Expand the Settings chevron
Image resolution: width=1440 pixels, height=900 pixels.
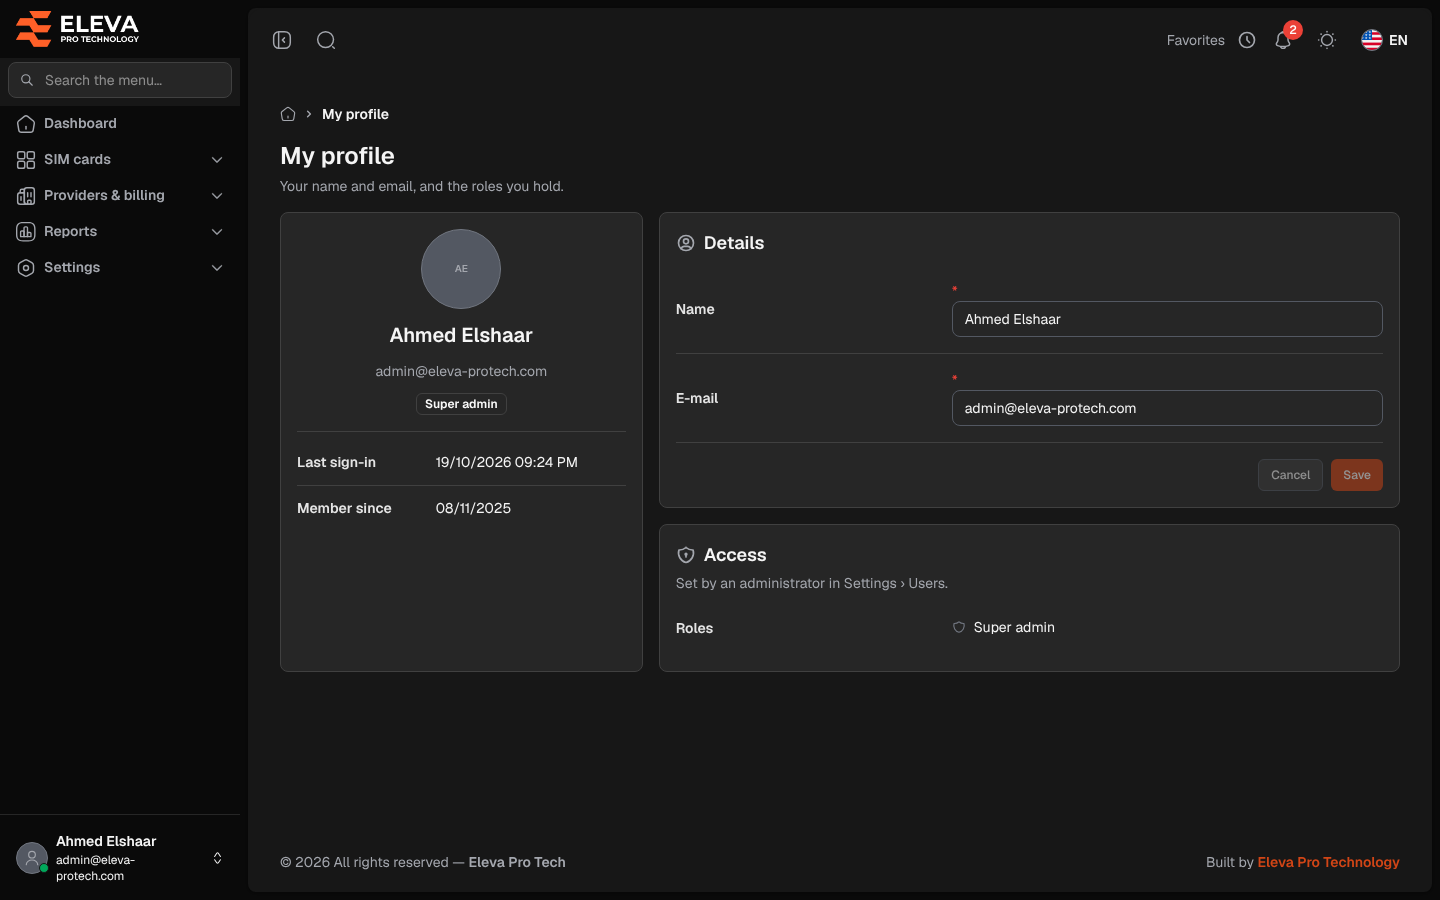[217, 268]
